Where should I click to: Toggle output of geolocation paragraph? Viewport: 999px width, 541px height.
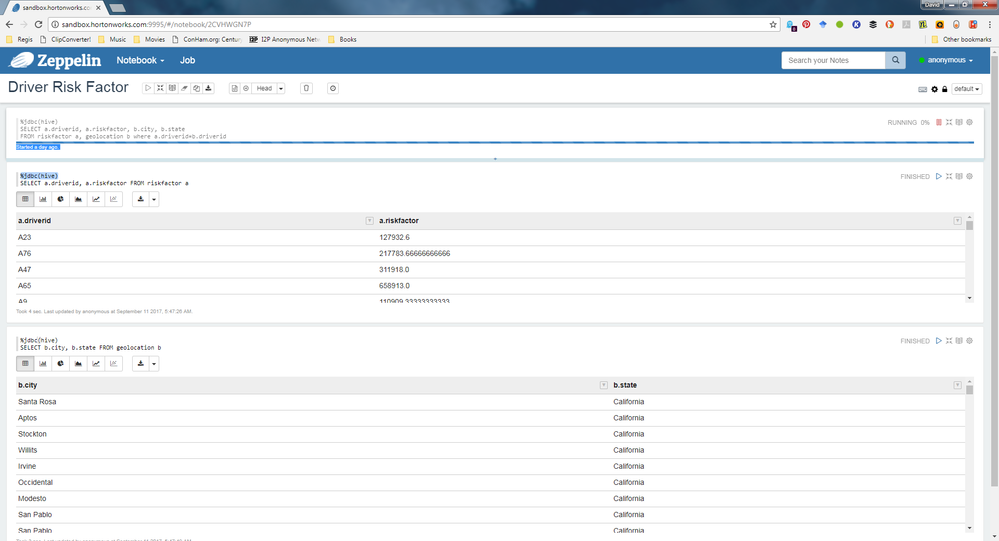(959, 341)
